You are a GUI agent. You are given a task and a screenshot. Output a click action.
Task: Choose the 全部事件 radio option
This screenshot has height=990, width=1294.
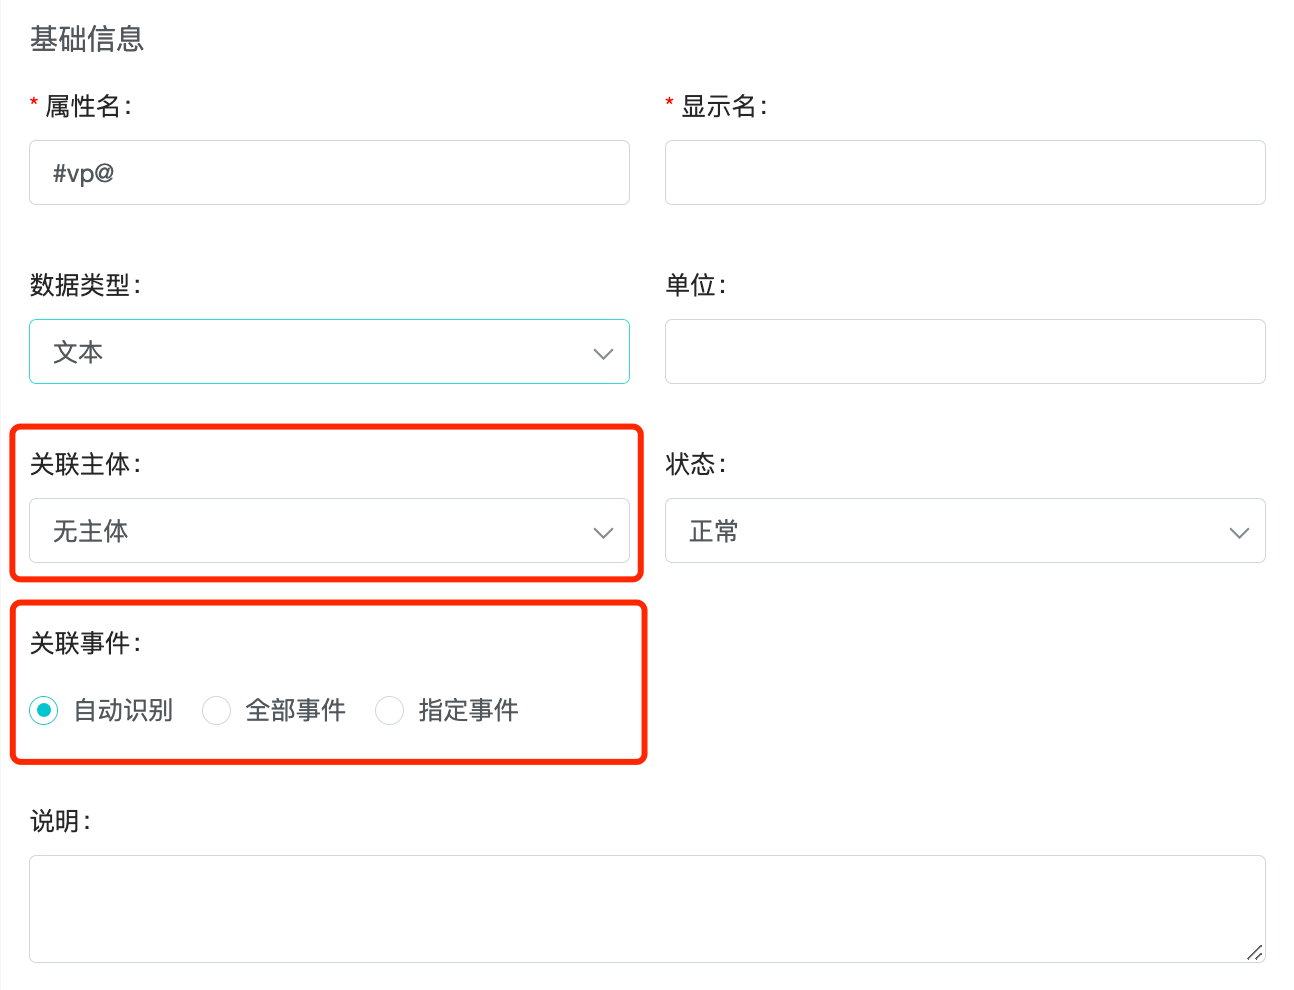(x=217, y=711)
